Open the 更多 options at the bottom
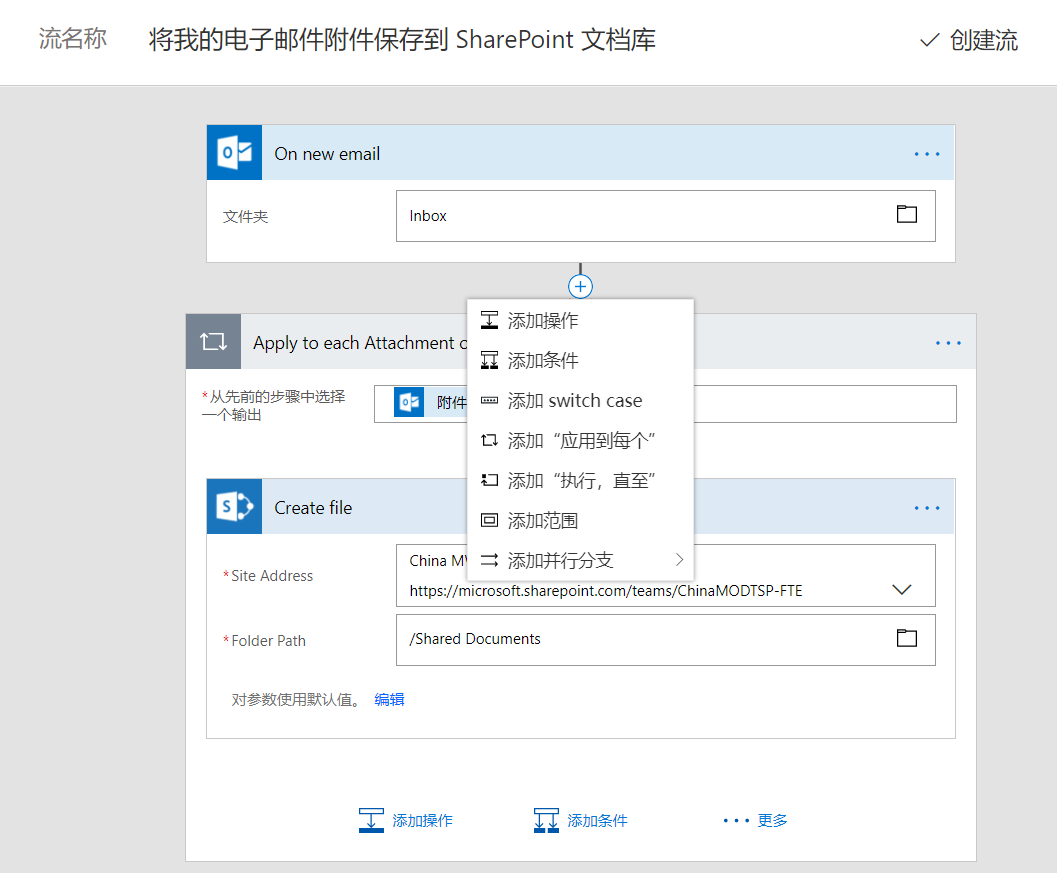The image size is (1057, 873). point(755,820)
